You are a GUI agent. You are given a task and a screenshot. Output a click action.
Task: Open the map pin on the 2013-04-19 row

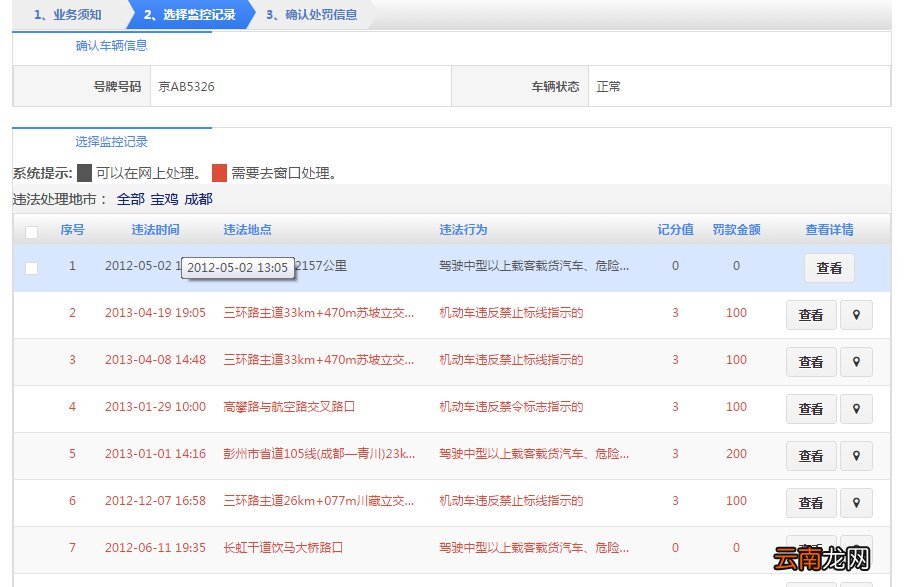856,315
